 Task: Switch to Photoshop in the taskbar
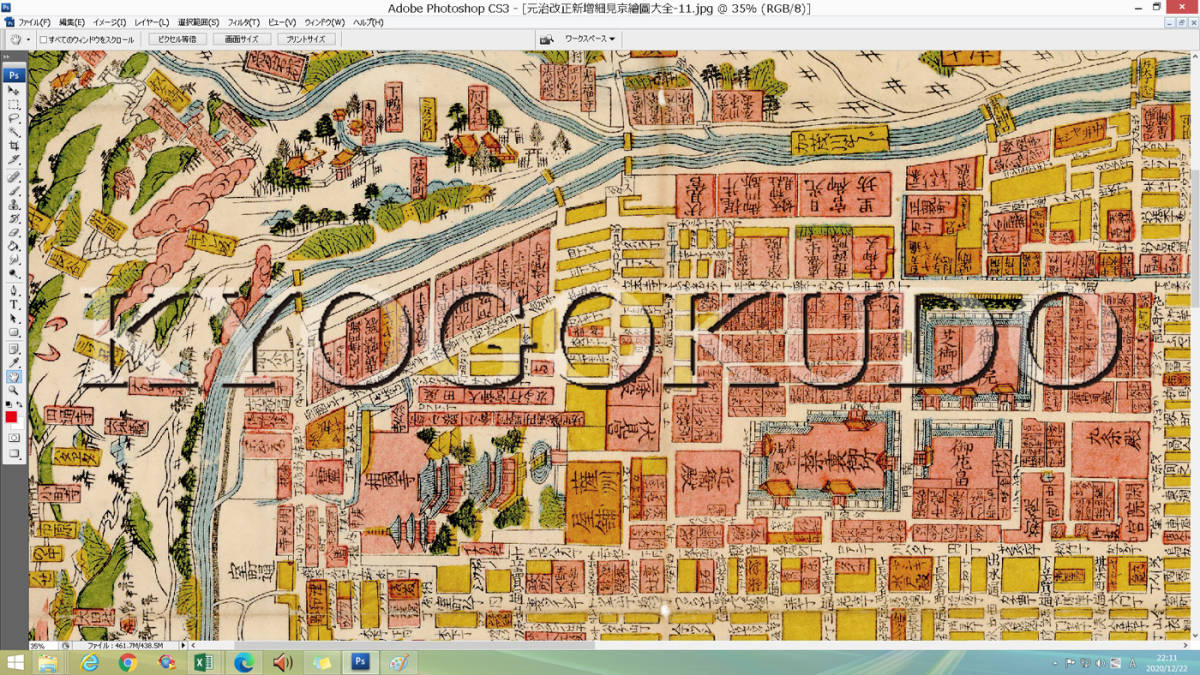pos(359,663)
